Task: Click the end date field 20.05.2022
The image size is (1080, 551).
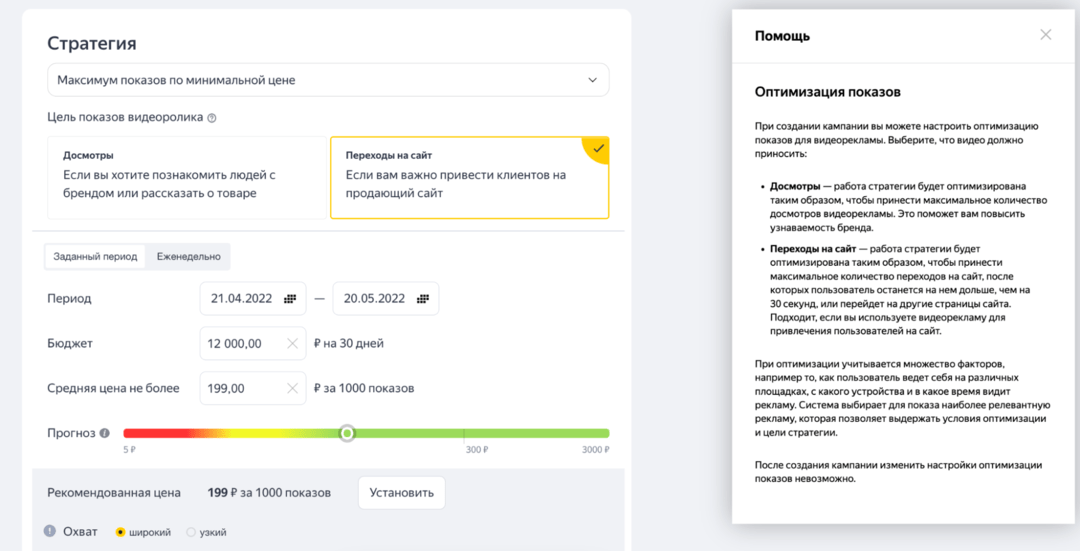Action: click(386, 299)
